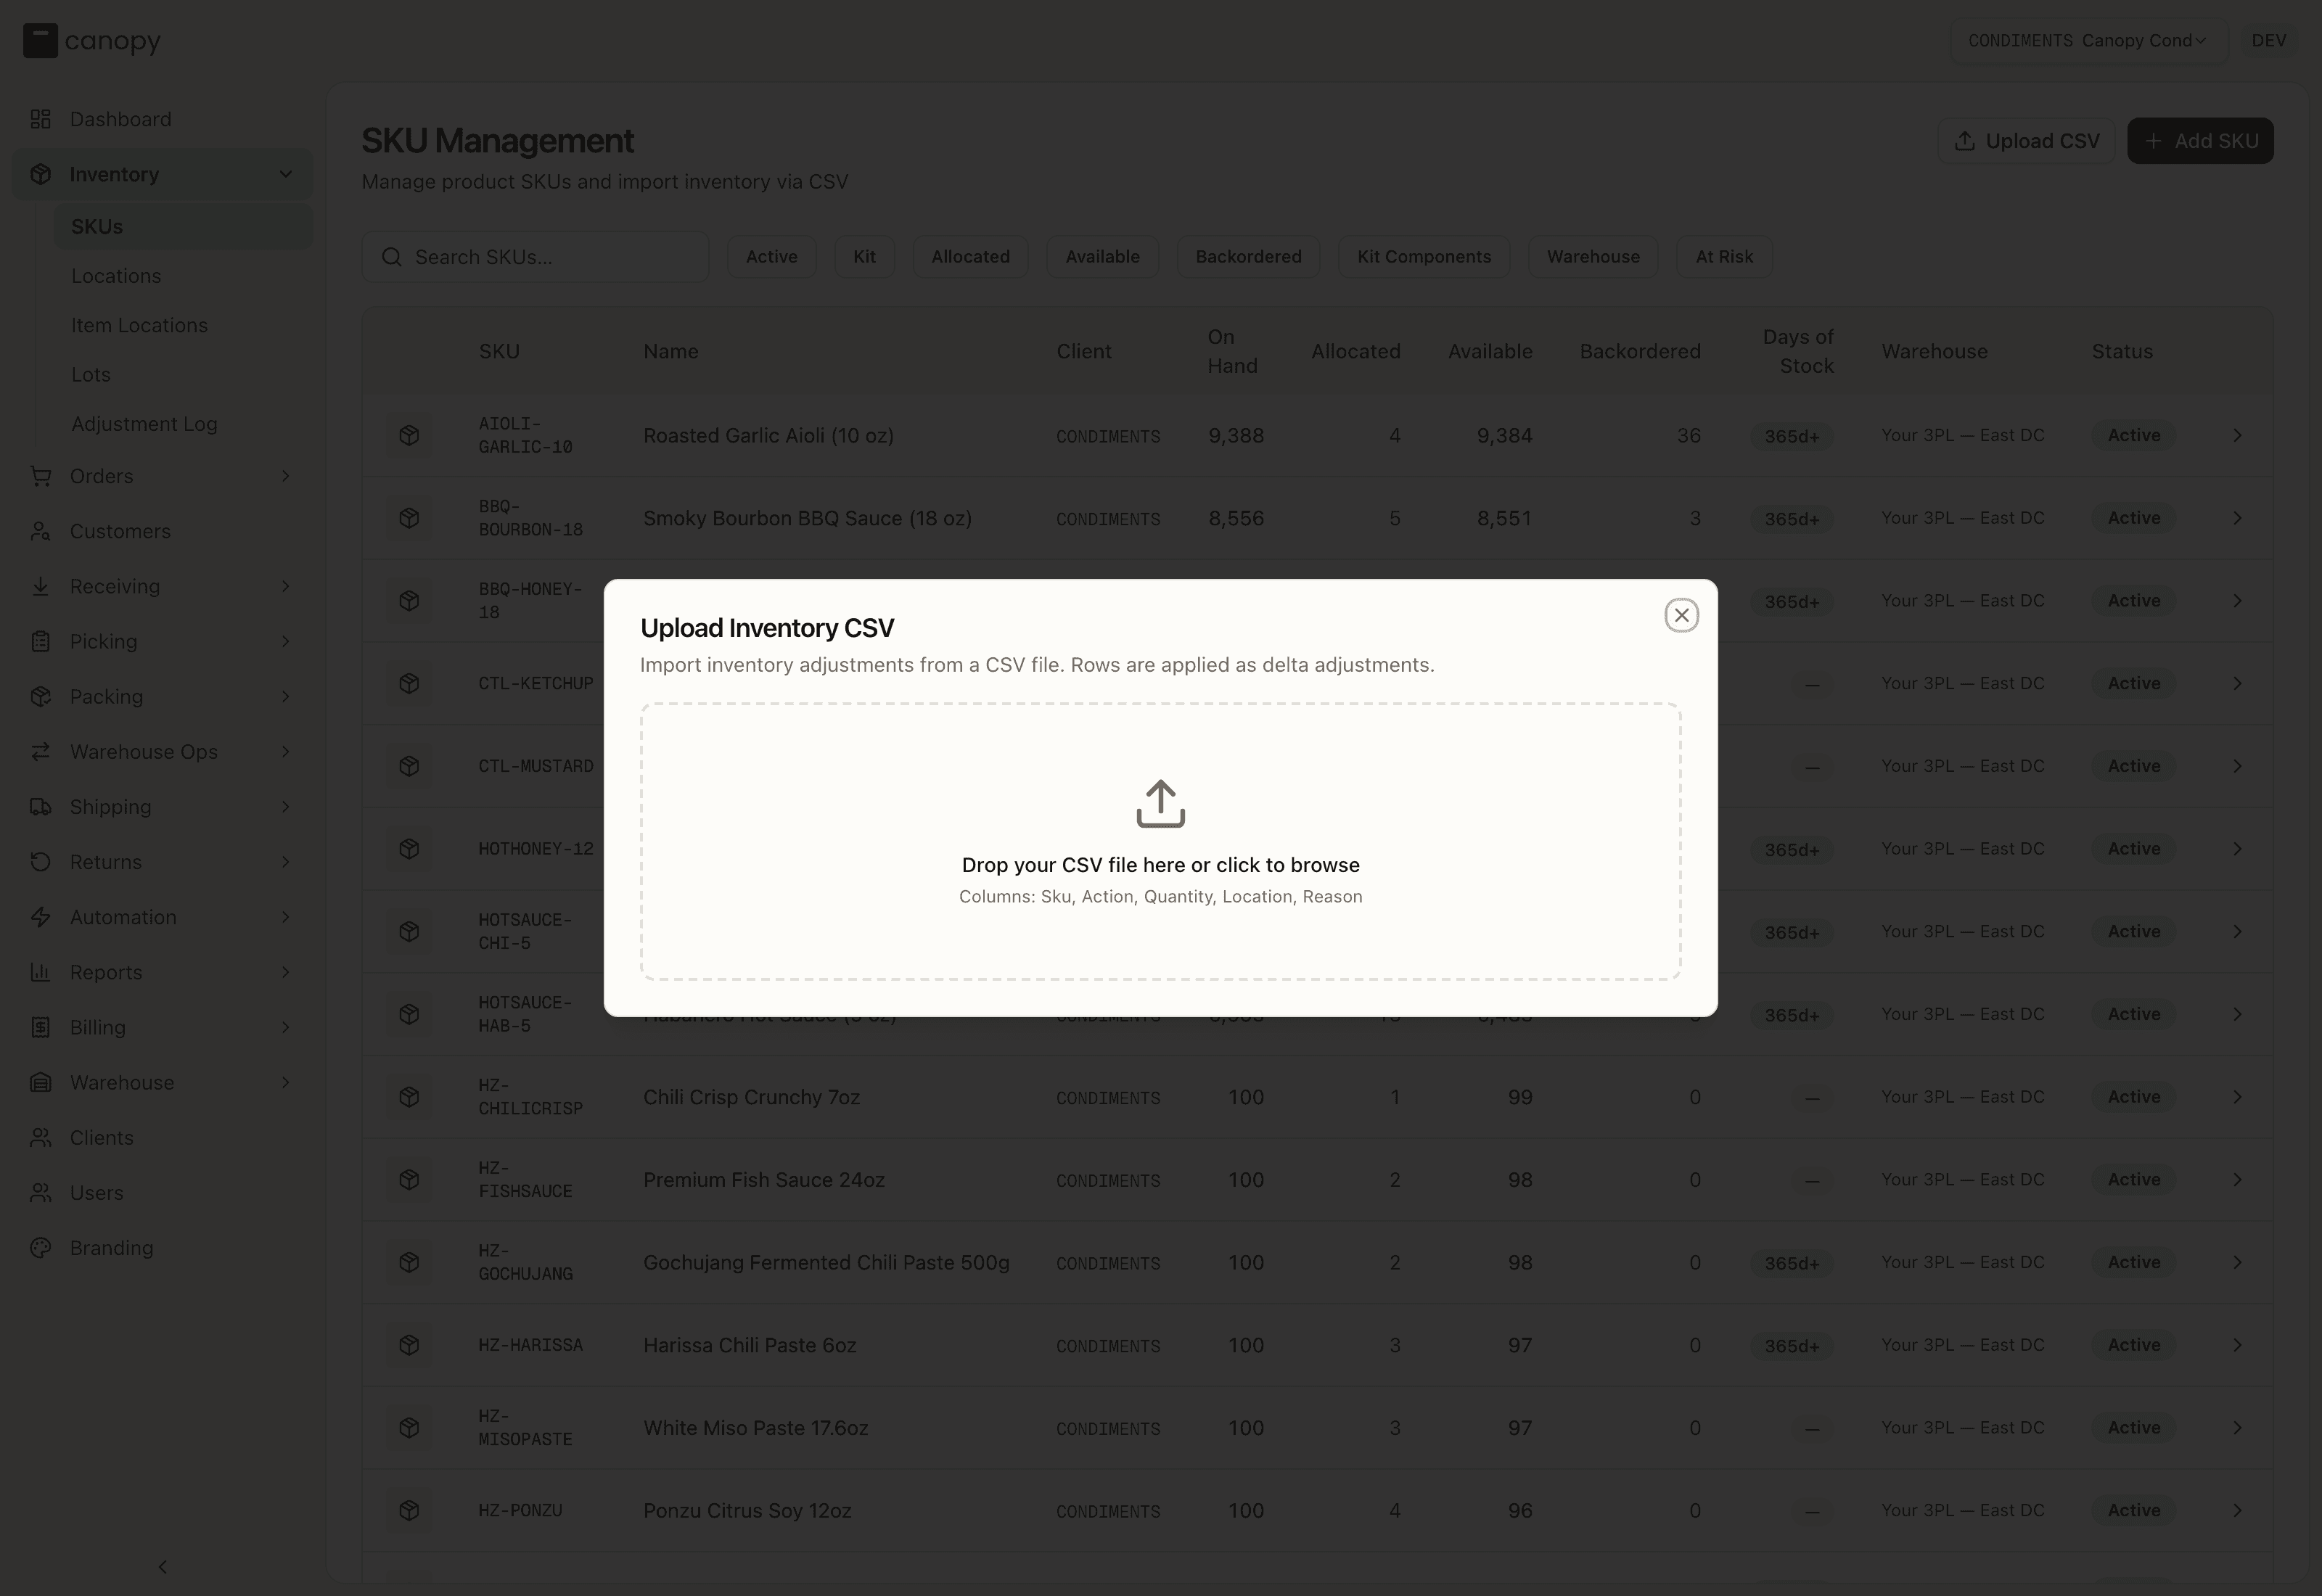Click the Automation lightning icon
Screen dimensions: 2322x1596
[40, 916]
